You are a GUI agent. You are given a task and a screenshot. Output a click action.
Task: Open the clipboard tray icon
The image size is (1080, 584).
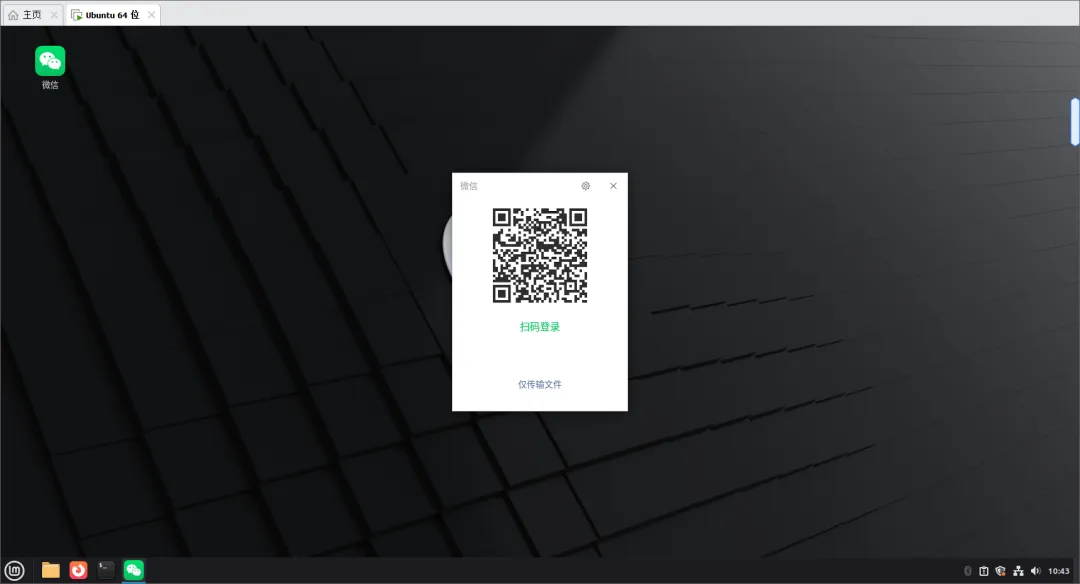984,571
